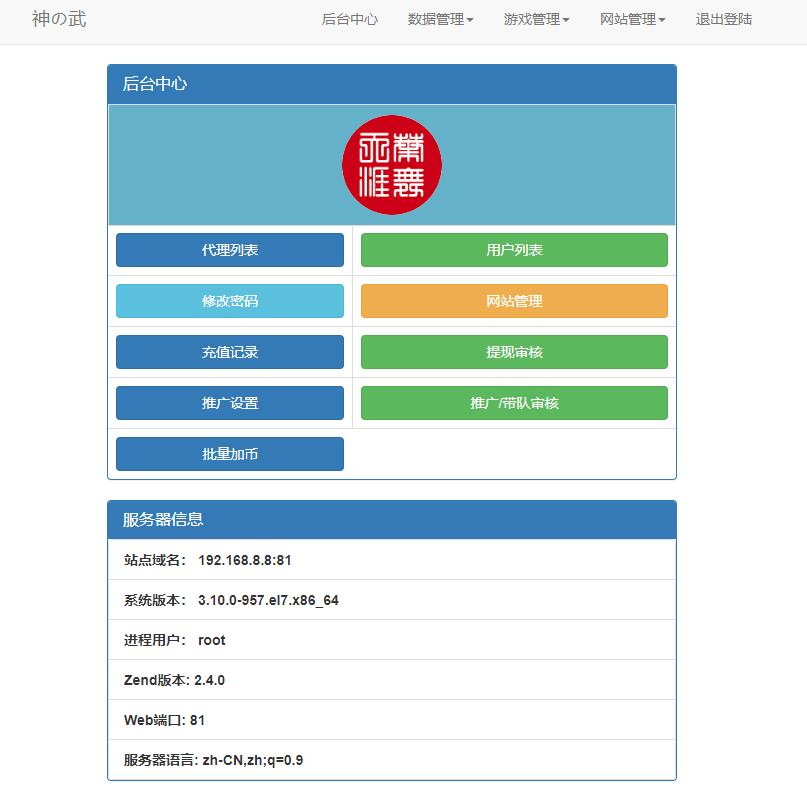807x804 pixels.
Task: Open the 推广设置 button
Action: 230,403
